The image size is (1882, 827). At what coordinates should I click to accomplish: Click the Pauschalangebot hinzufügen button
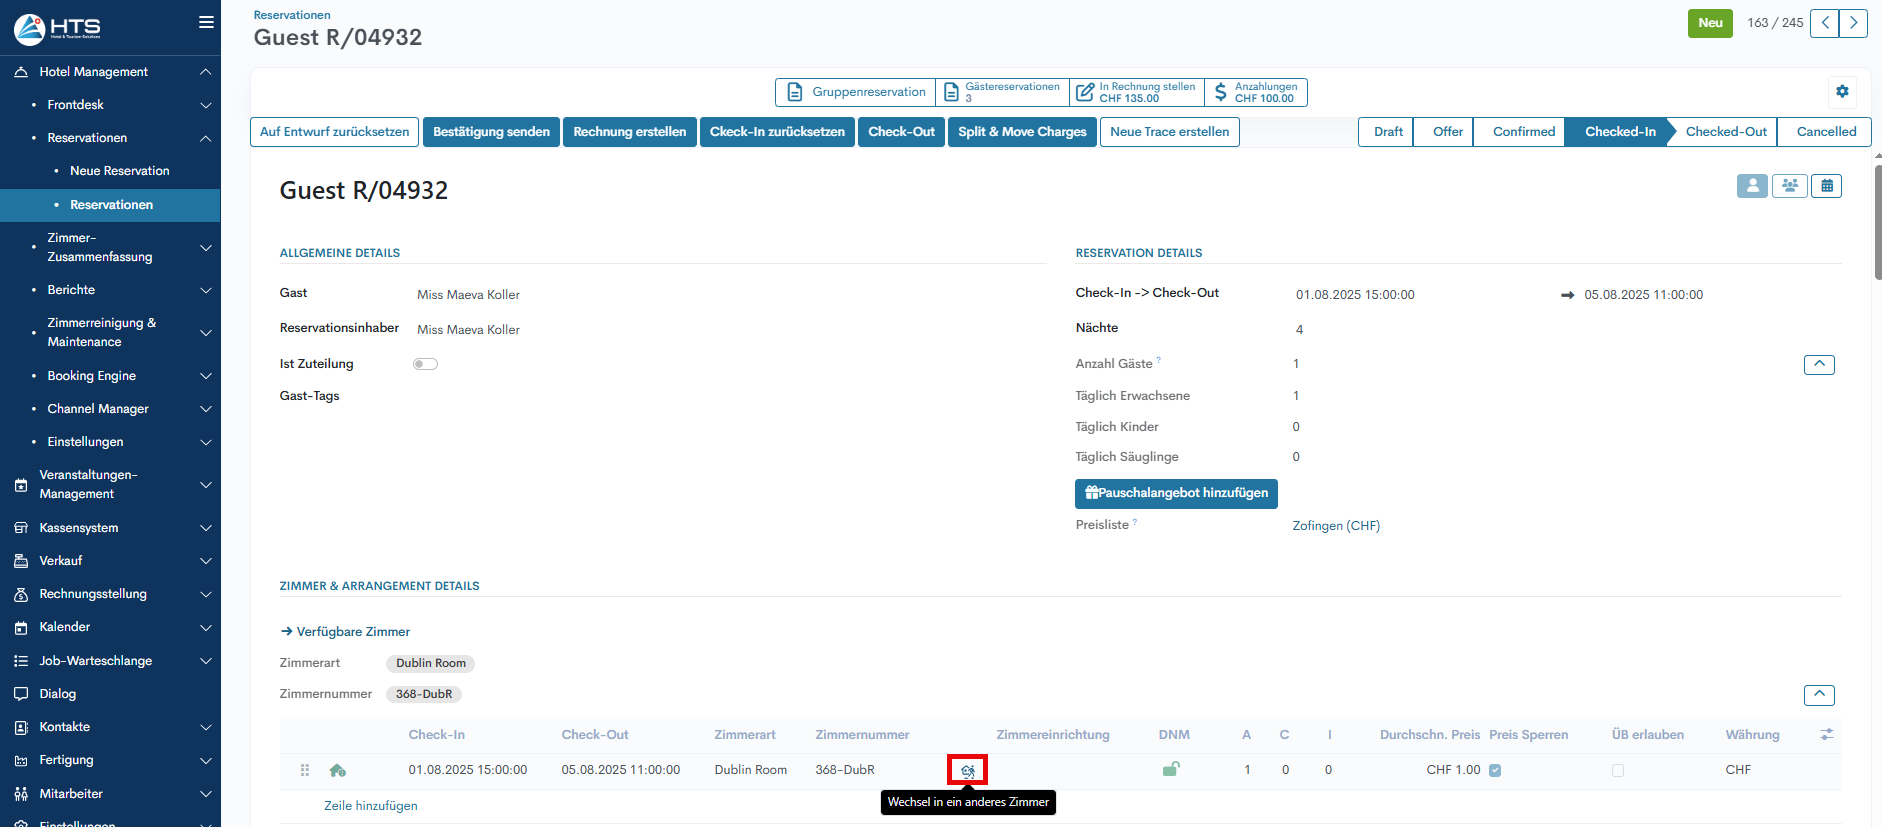click(1176, 493)
